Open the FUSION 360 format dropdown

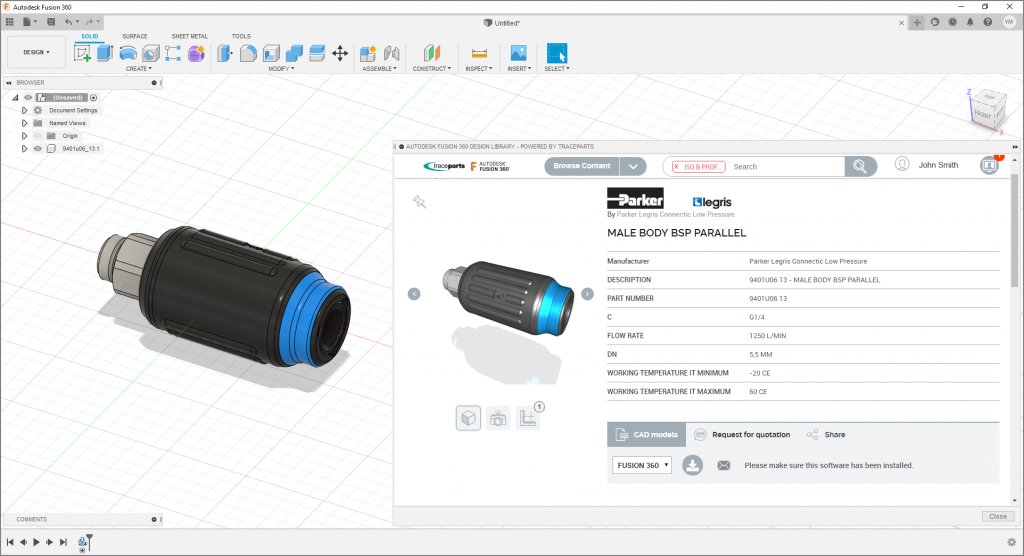643,465
